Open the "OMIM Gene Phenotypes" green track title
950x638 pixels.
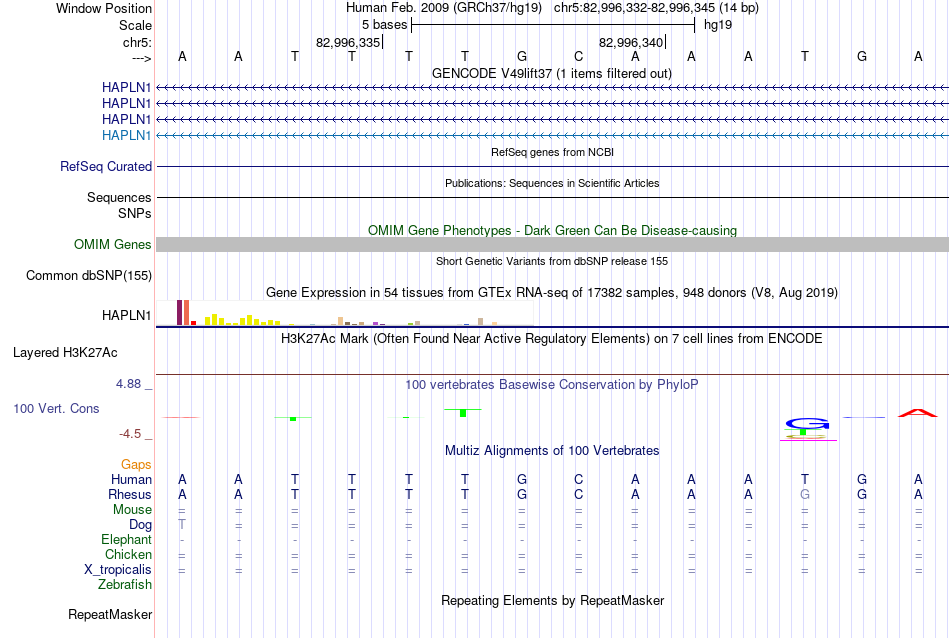click(552, 230)
